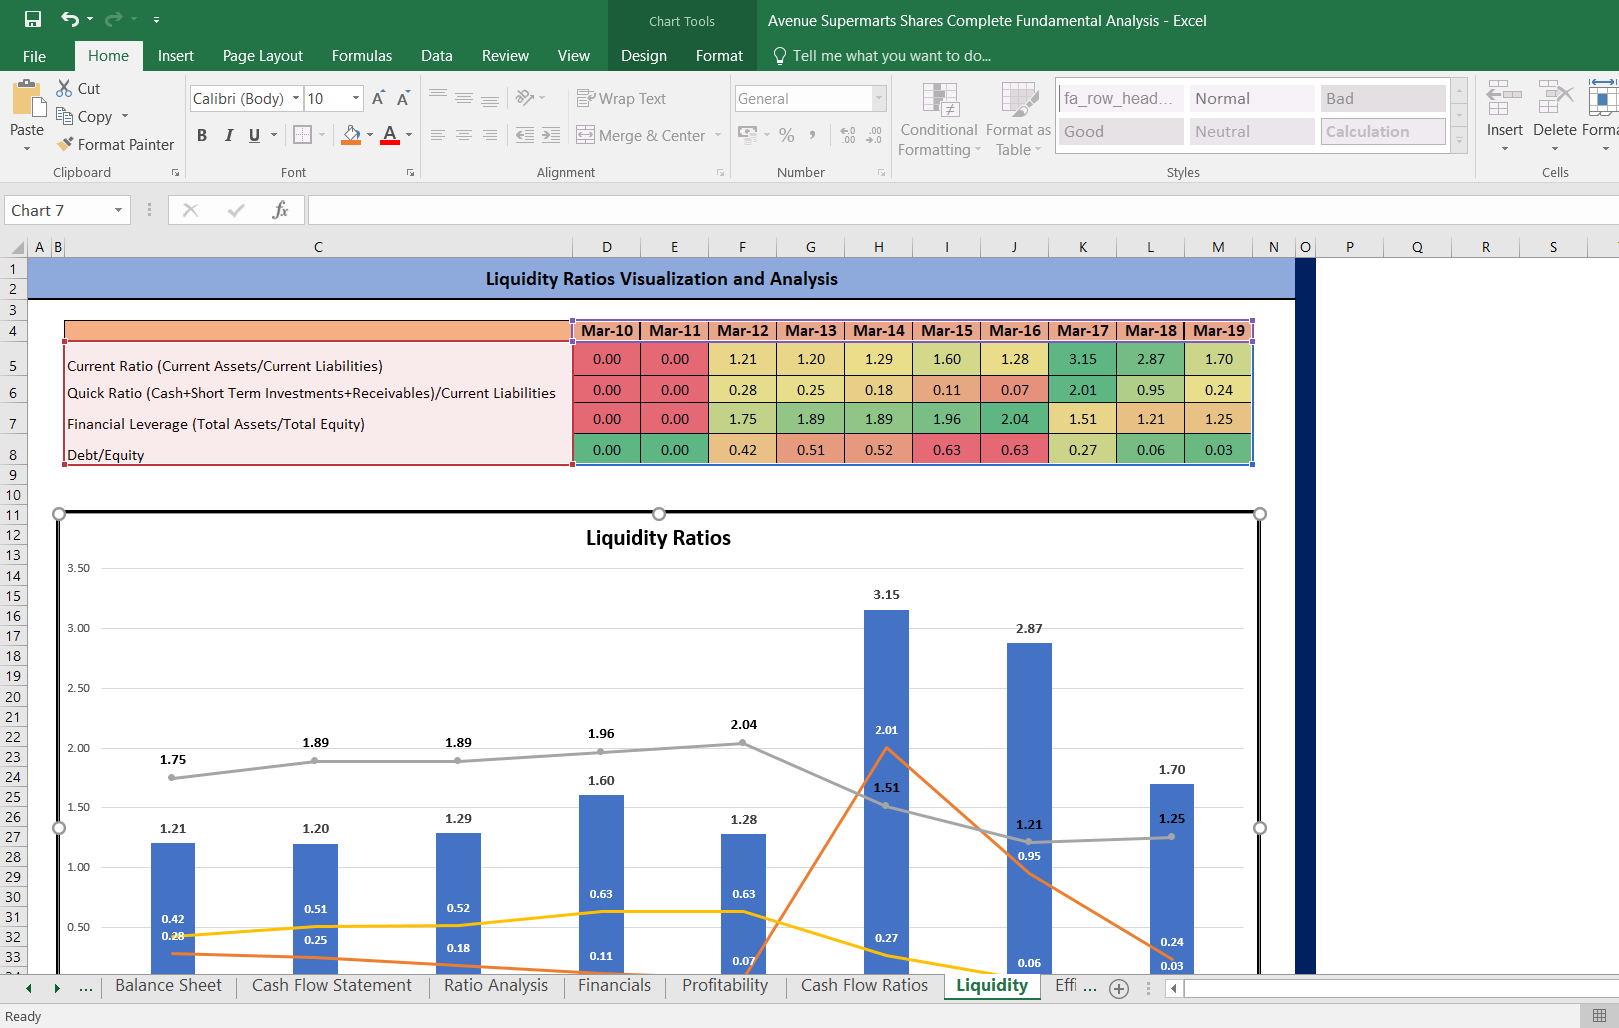Image resolution: width=1619 pixels, height=1028 pixels.
Task: Click the New Sheet plus icon
Action: pyautogui.click(x=1119, y=989)
